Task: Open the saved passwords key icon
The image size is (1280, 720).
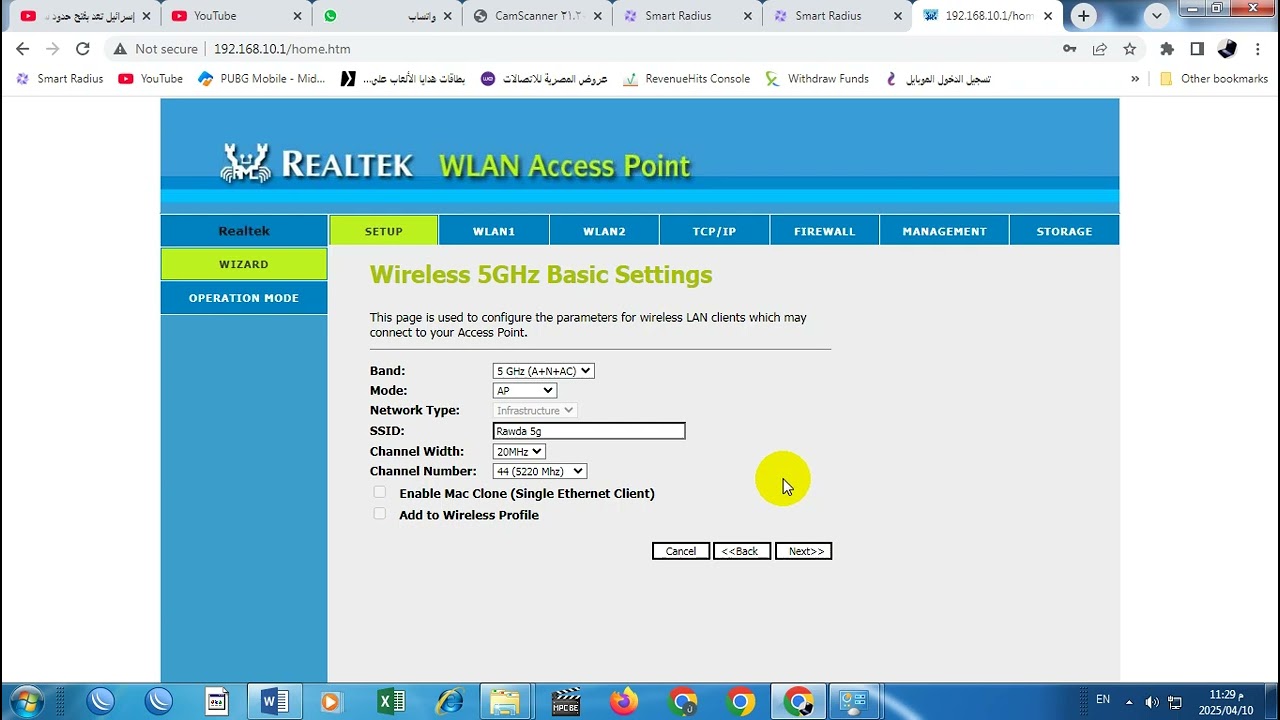Action: pyautogui.click(x=1070, y=49)
